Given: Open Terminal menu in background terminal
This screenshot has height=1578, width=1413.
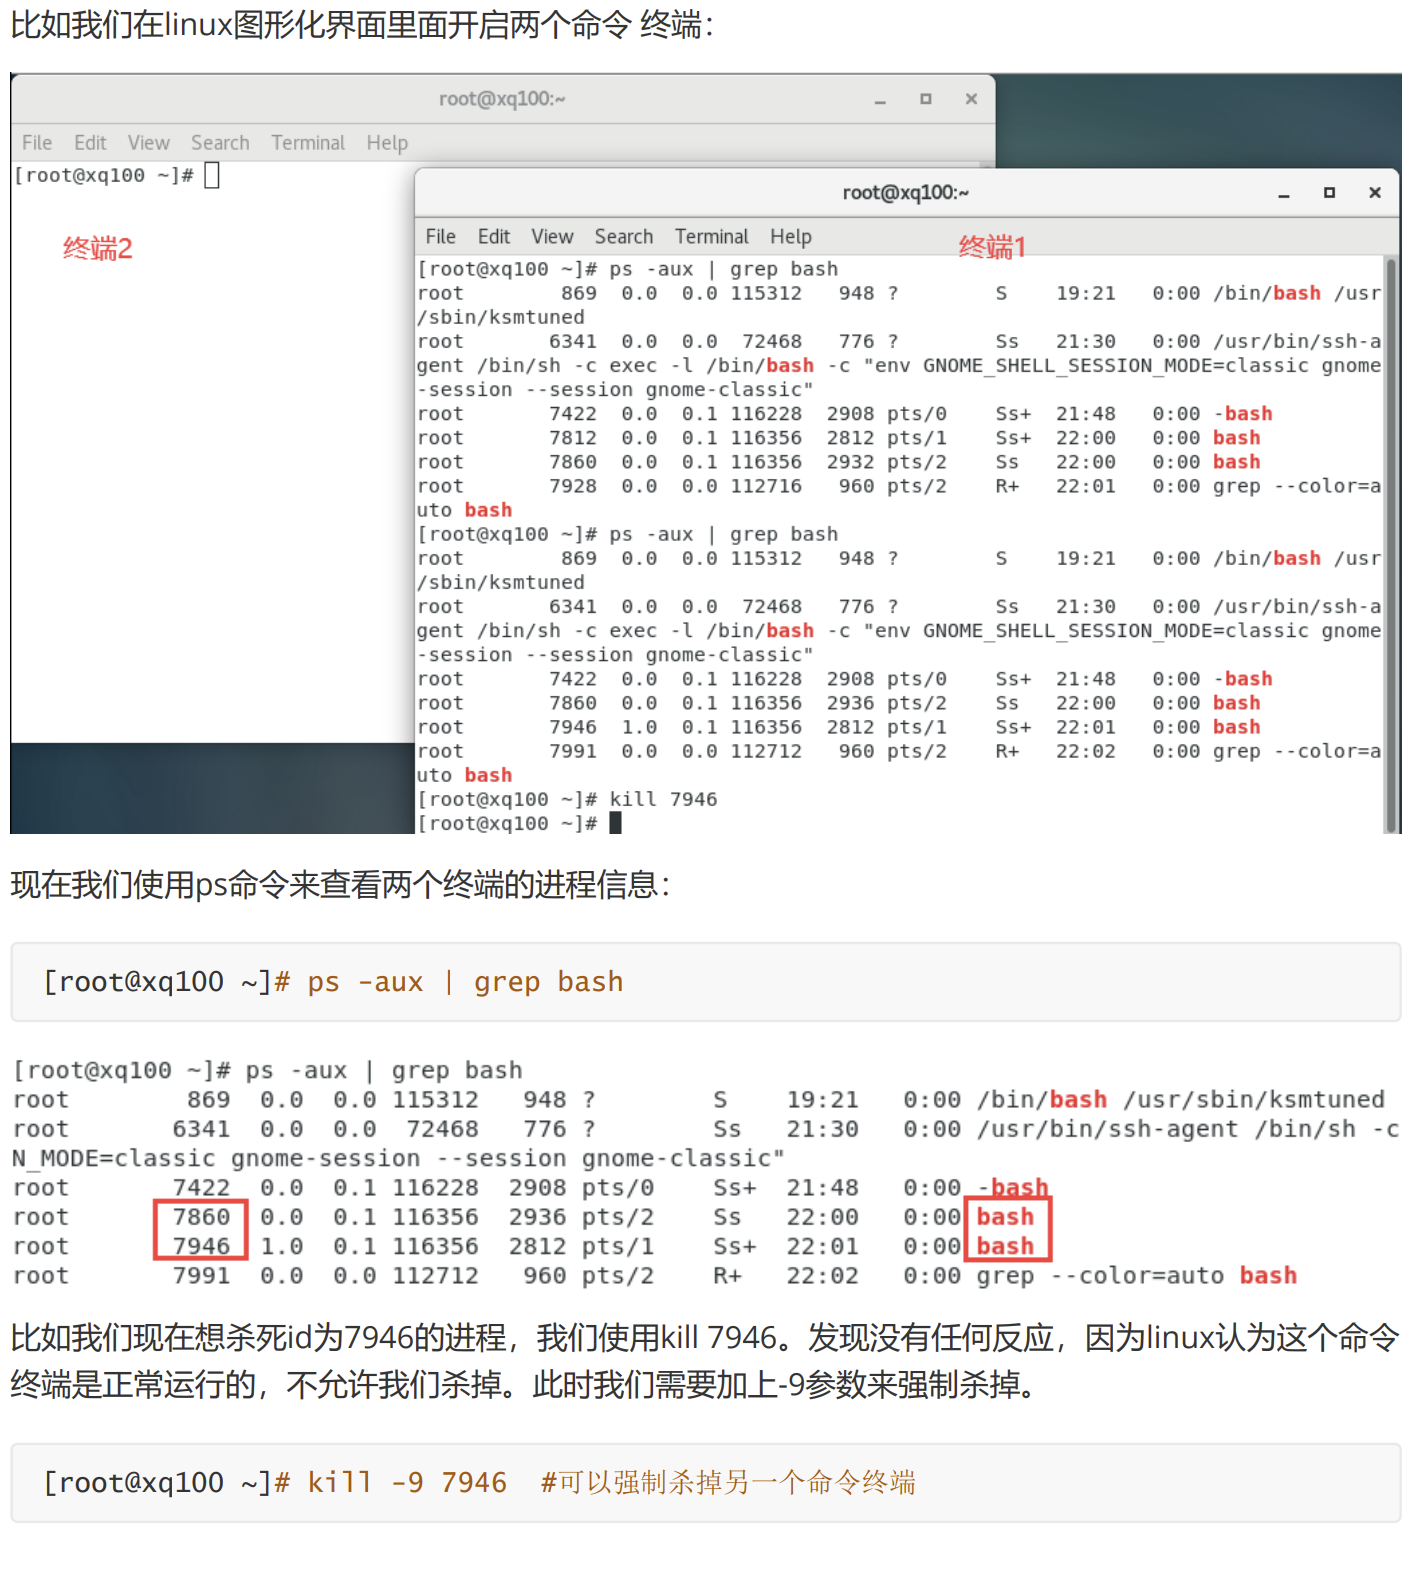Looking at the screenshot, I should pyautogui.click(x=308, y=143).
